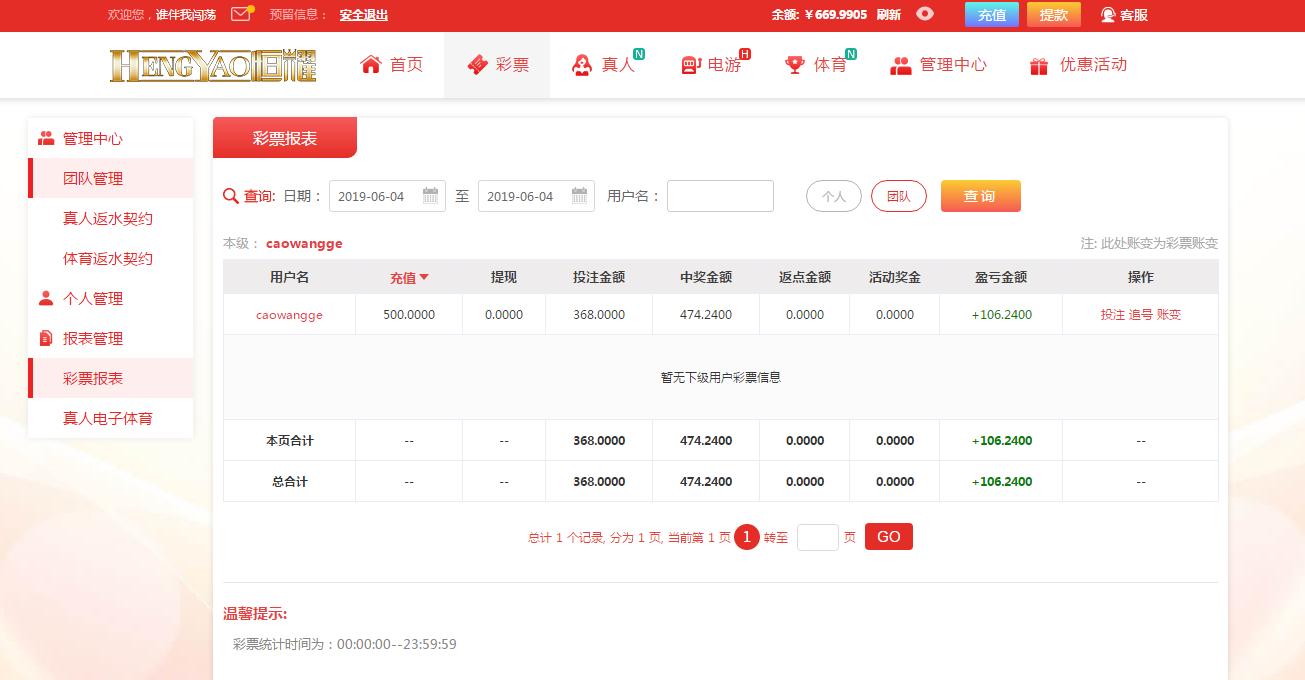Select 真人电子体育 in sidebar

[x=110, y=418]
